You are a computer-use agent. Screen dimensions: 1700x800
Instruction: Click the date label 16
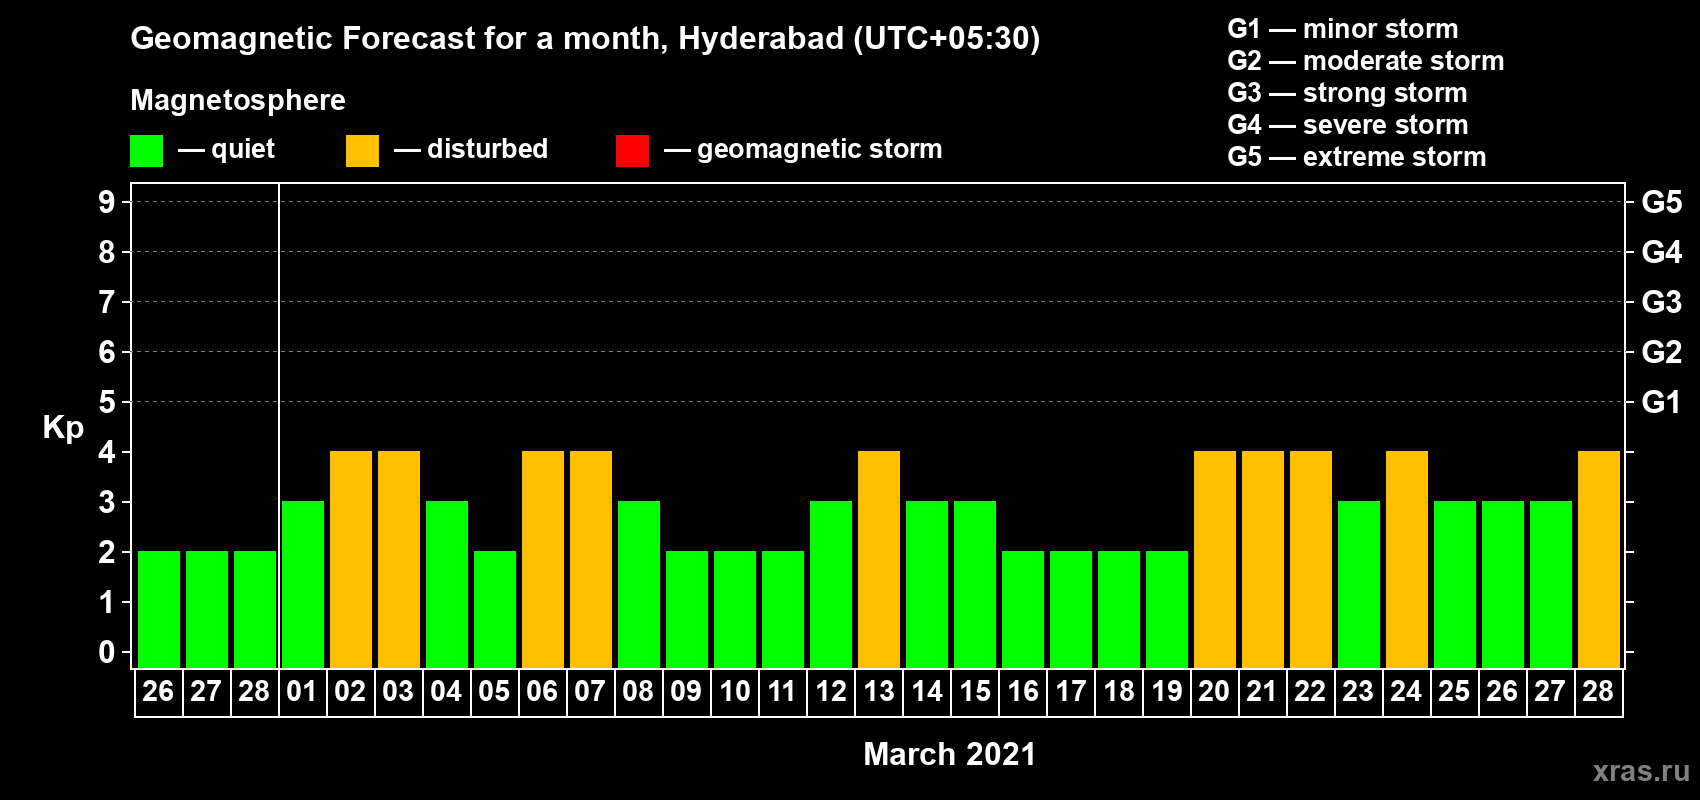1023,692
